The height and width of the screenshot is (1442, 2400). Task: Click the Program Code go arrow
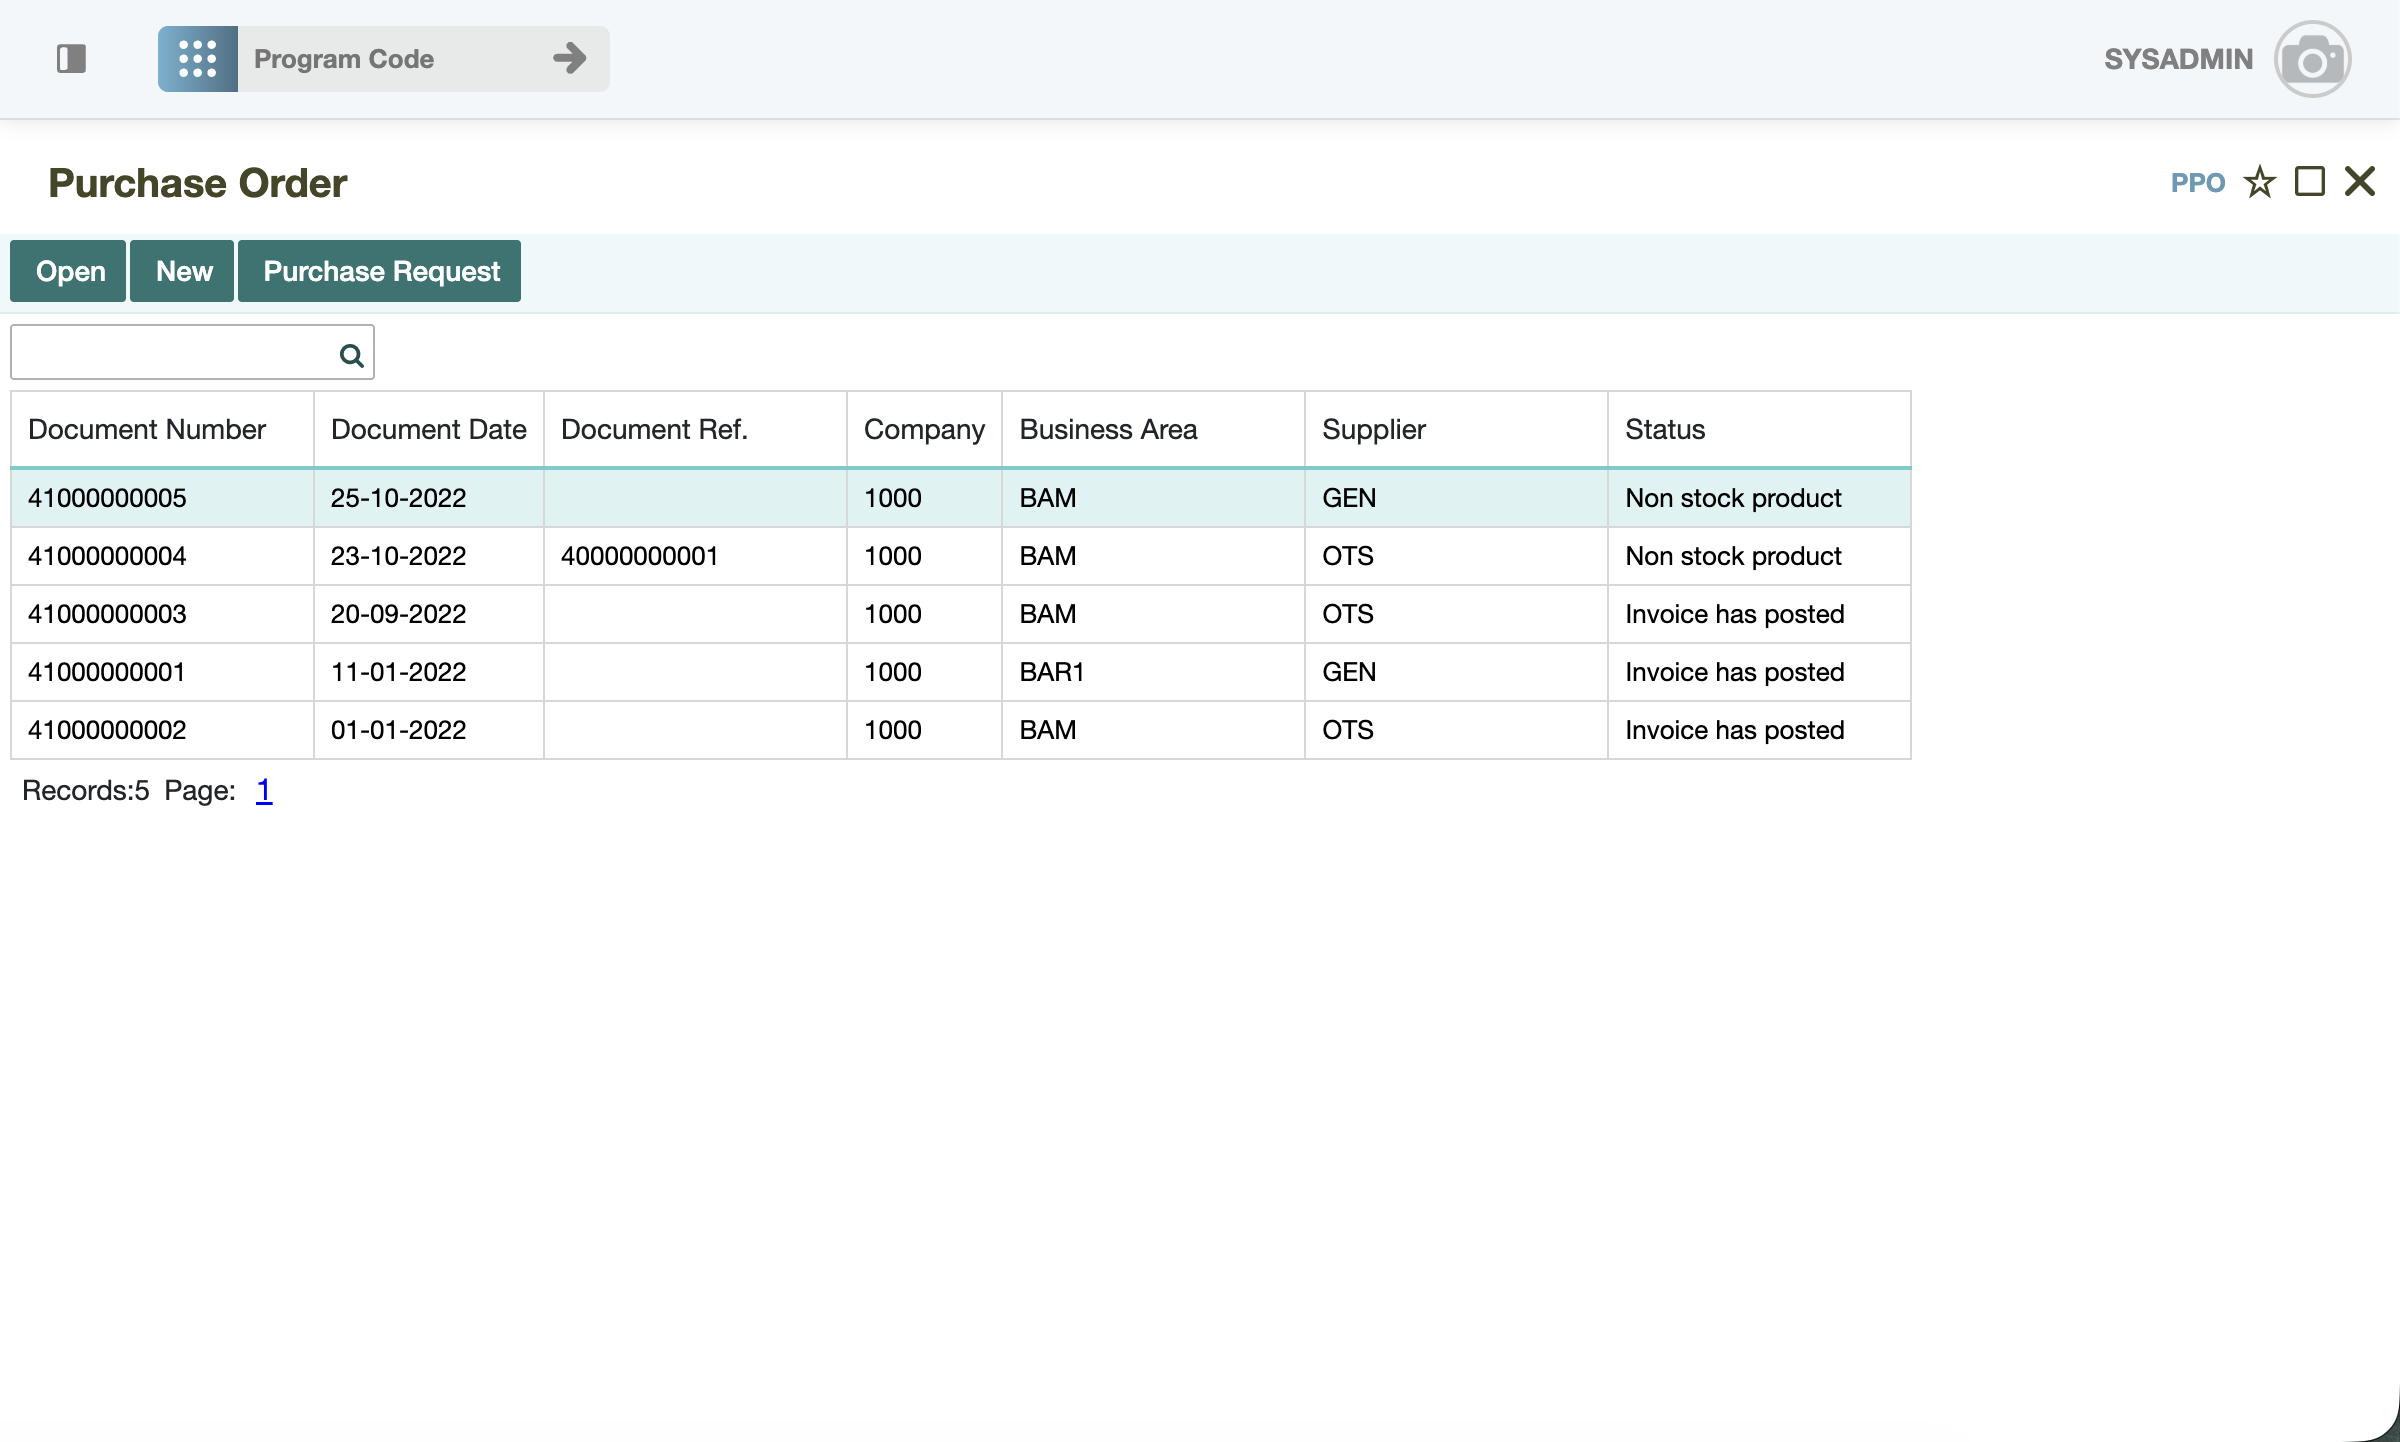click(569, 59)
